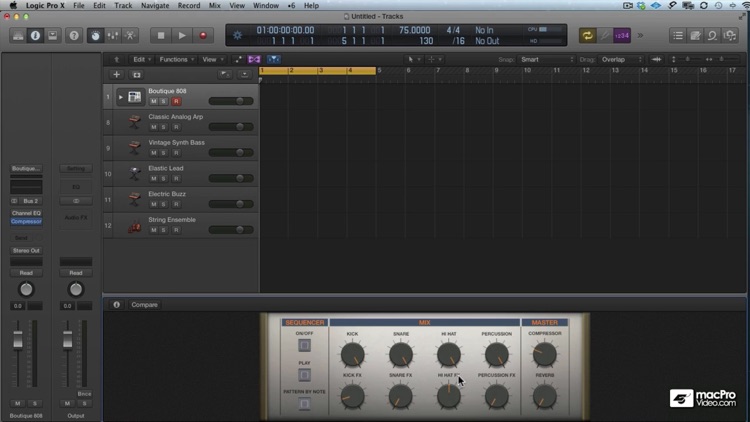Open the Media Browser button
This screenshot has width=750, height=422.
730,35
